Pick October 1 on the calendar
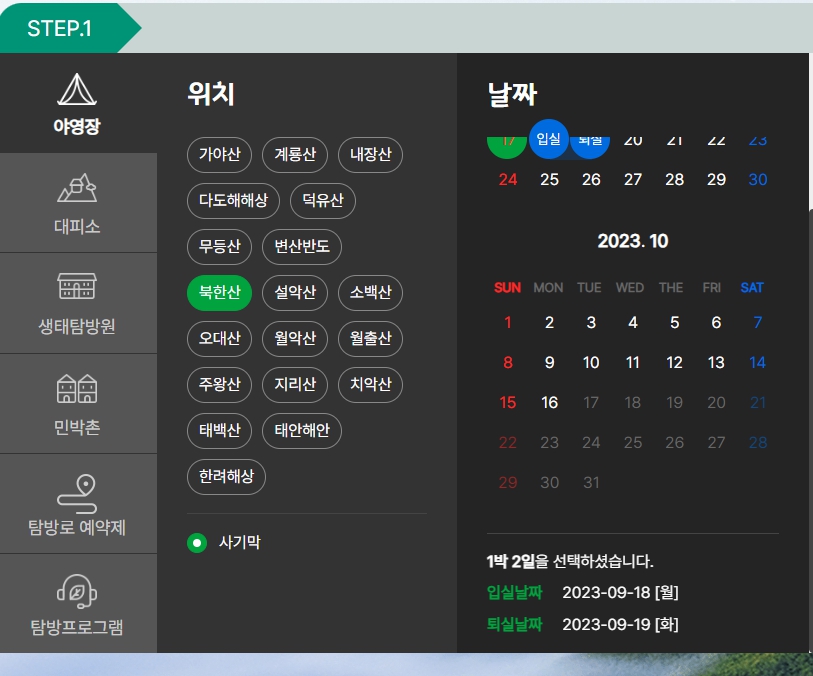 [508, 322]
